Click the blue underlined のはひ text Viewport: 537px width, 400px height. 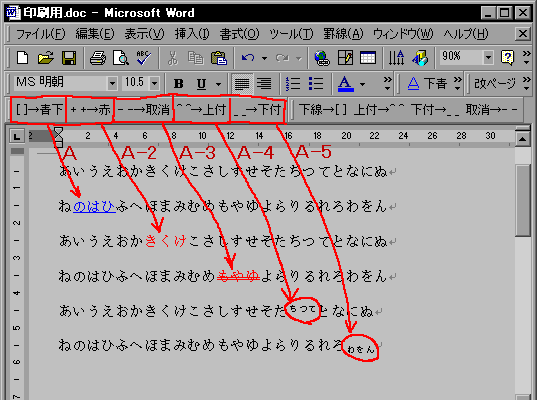pos(94,207)
